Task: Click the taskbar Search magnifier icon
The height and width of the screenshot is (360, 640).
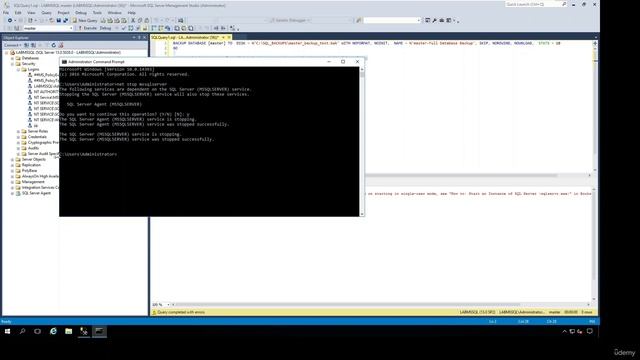Action: (22, 331)
